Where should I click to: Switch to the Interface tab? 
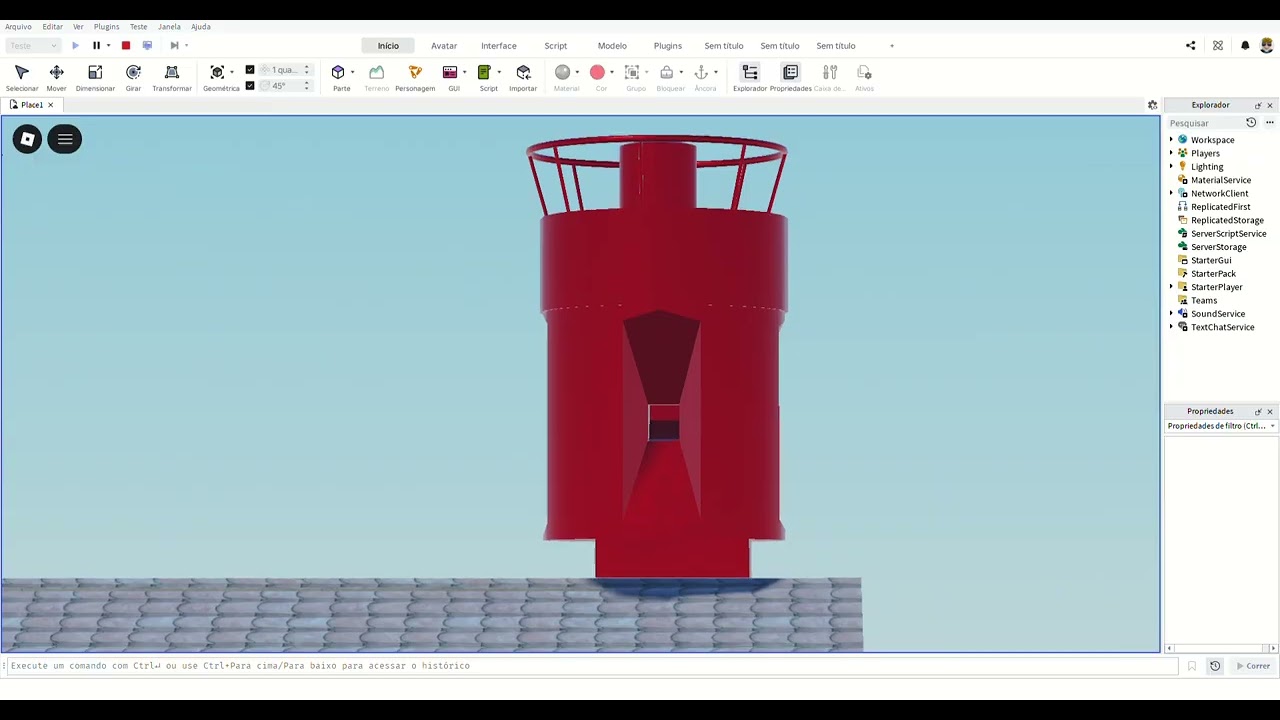498,46
